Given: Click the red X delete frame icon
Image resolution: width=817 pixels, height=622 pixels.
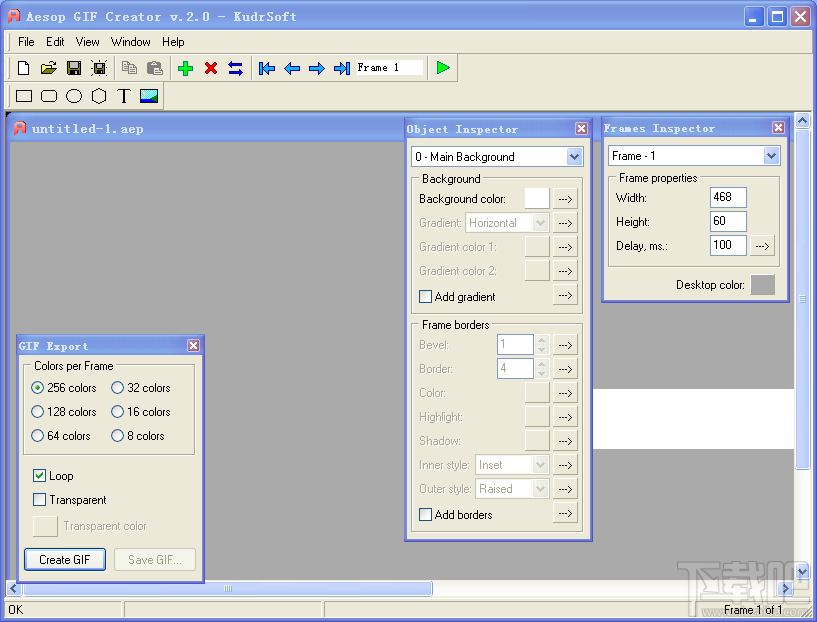Looking at the screenshot, I should coord(211,68).
